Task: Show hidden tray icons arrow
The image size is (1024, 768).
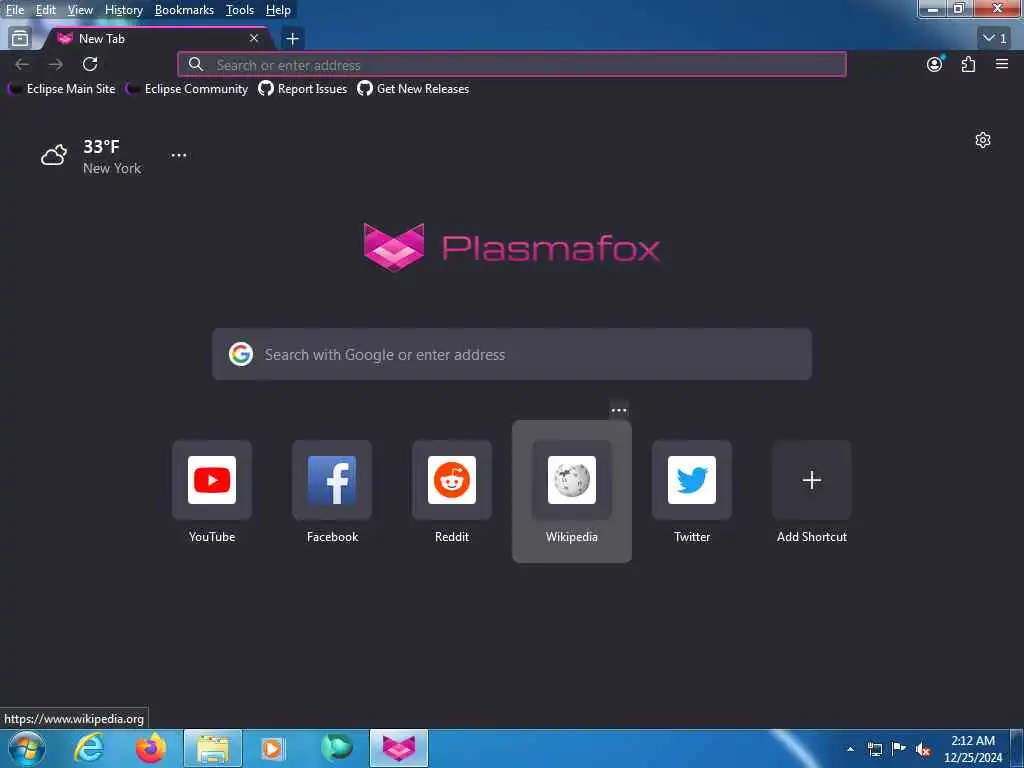Action: [850, 749]
